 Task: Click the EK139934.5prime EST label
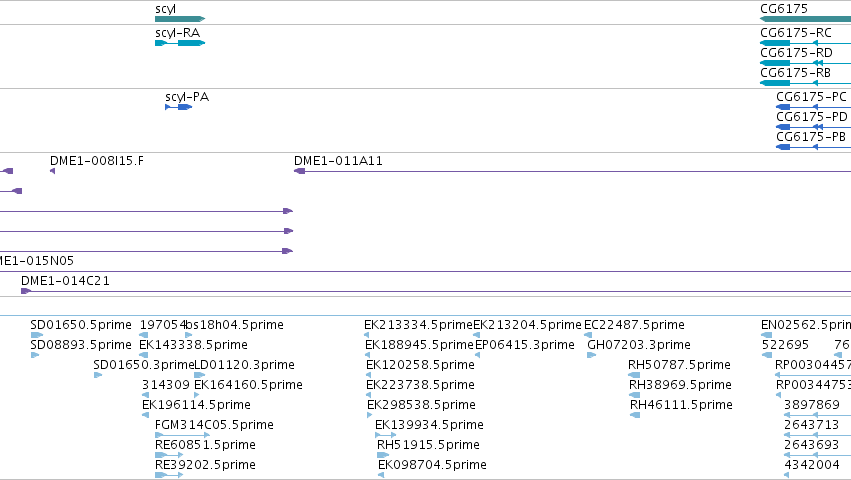(429, 425)
